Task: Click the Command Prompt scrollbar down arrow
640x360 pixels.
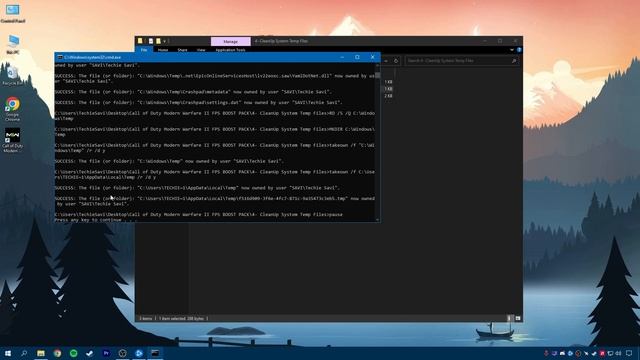Action: (378, 220)
